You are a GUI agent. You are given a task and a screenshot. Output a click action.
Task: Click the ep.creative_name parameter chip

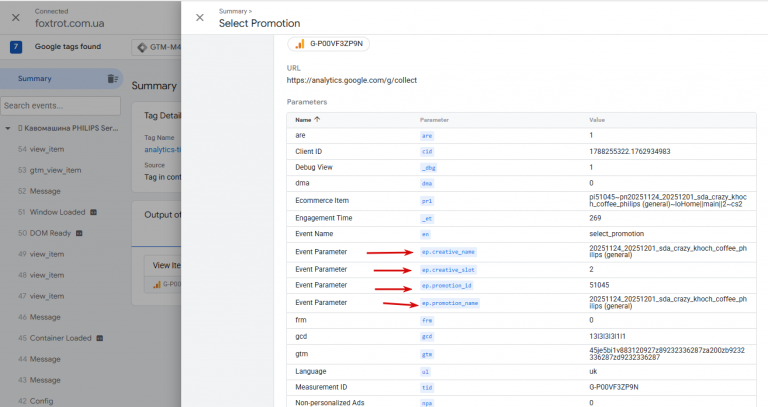coord(447,253)
